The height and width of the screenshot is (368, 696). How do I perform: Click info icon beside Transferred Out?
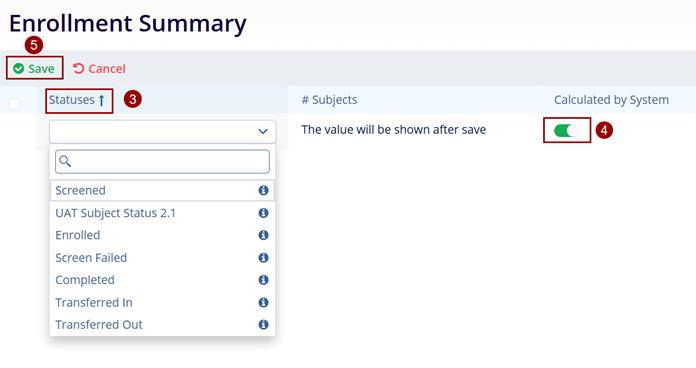pyautogui.click(x=263, y=325)
